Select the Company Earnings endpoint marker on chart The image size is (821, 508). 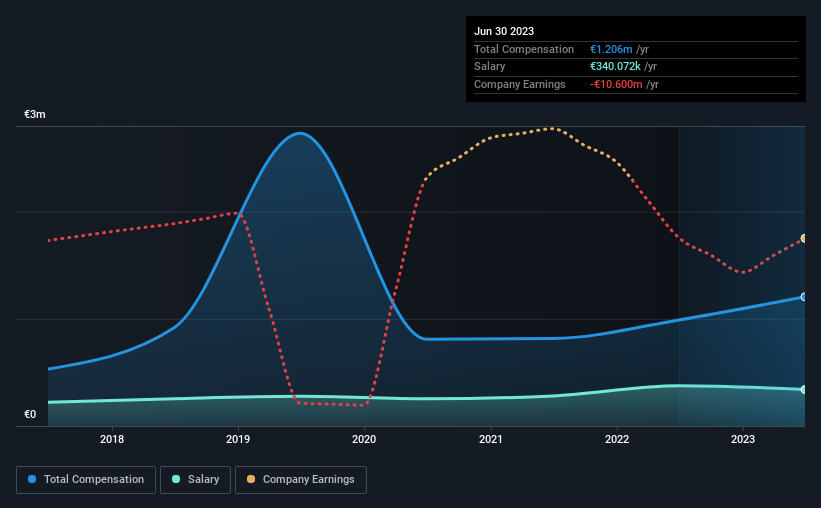click(x=804, y=238)
